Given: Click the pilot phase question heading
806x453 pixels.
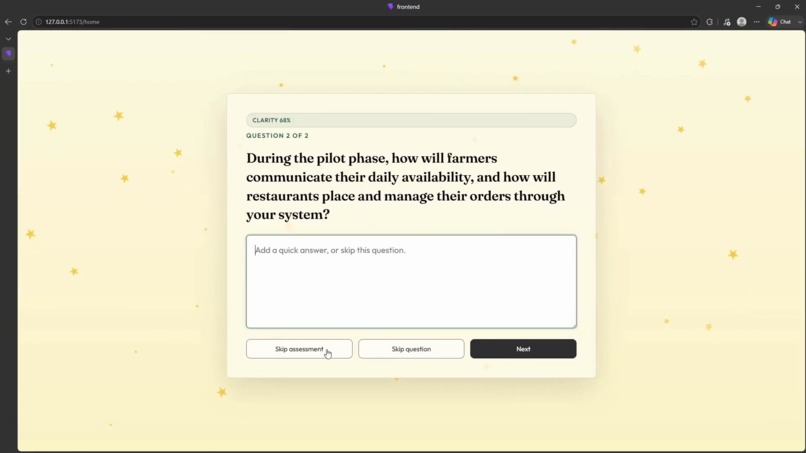Looking at the screenshot, I should click(x=406, y=186).
